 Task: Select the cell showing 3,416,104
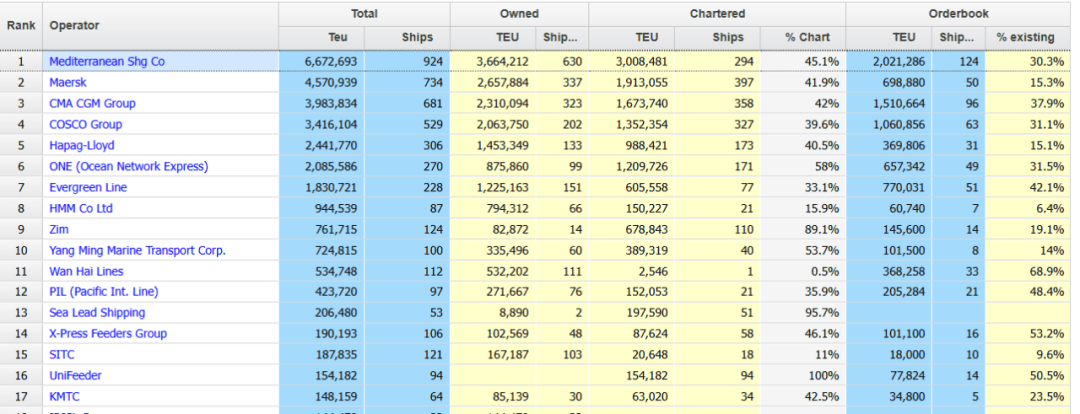click(322, 125)
